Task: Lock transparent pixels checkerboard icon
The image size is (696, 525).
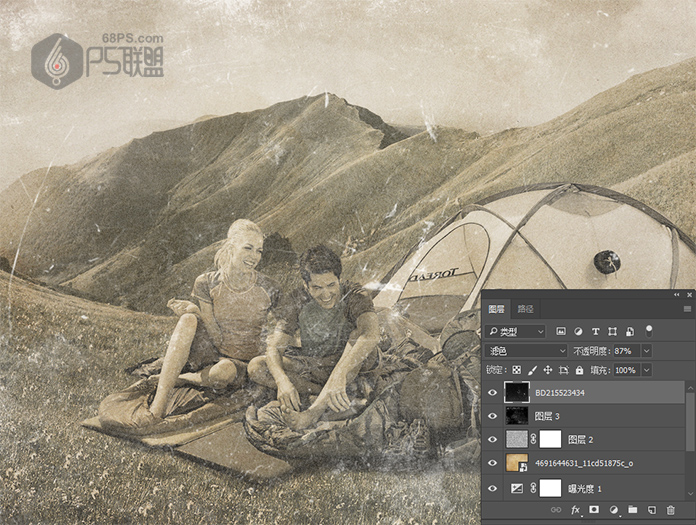Action: click(517, 370)
